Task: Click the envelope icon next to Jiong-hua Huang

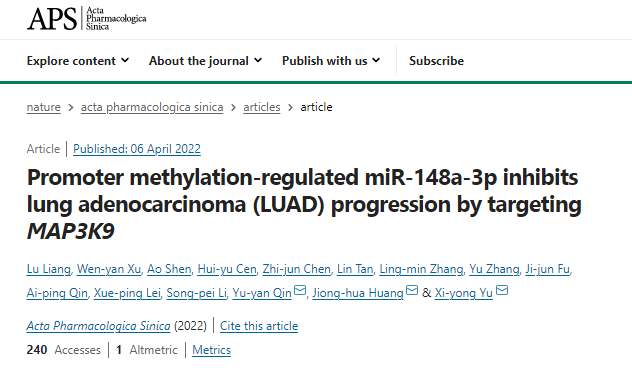Action: pos(412,290)
